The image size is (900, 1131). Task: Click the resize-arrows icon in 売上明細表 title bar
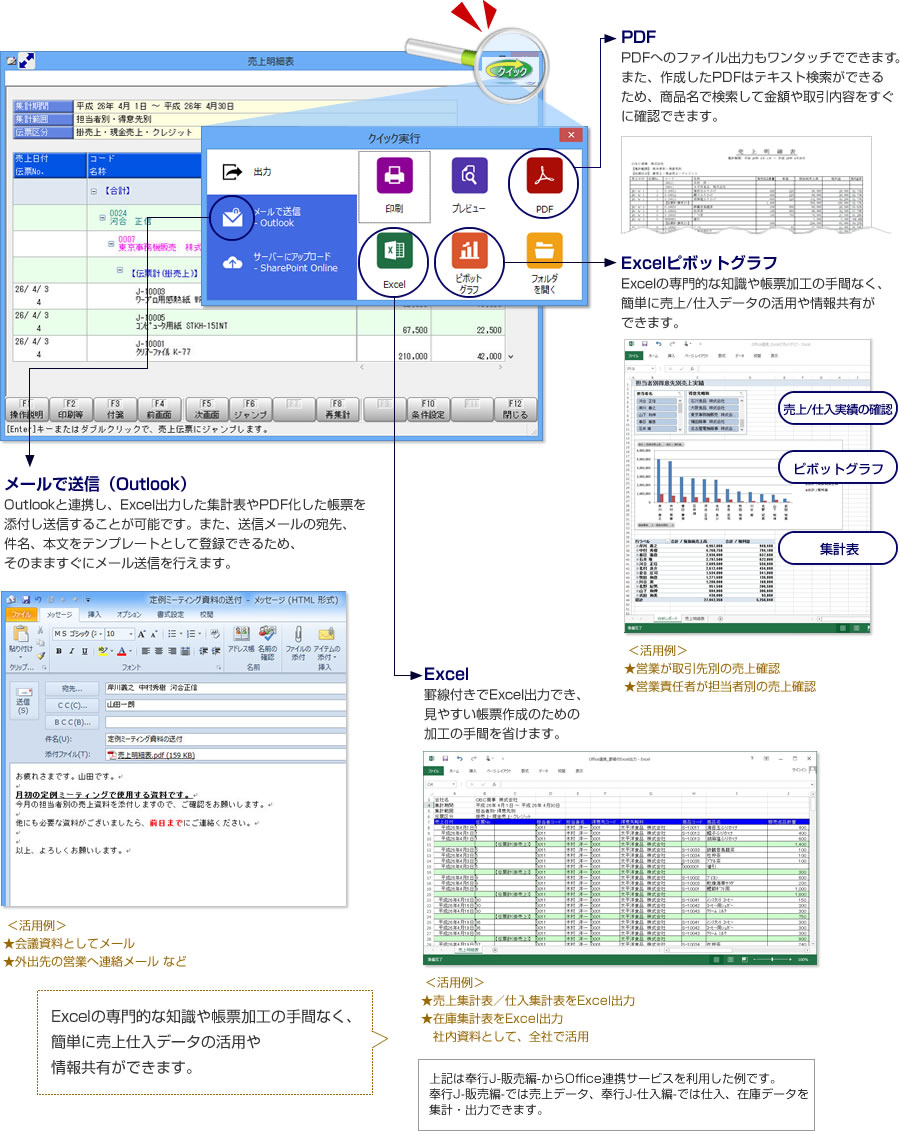point(27,61)
